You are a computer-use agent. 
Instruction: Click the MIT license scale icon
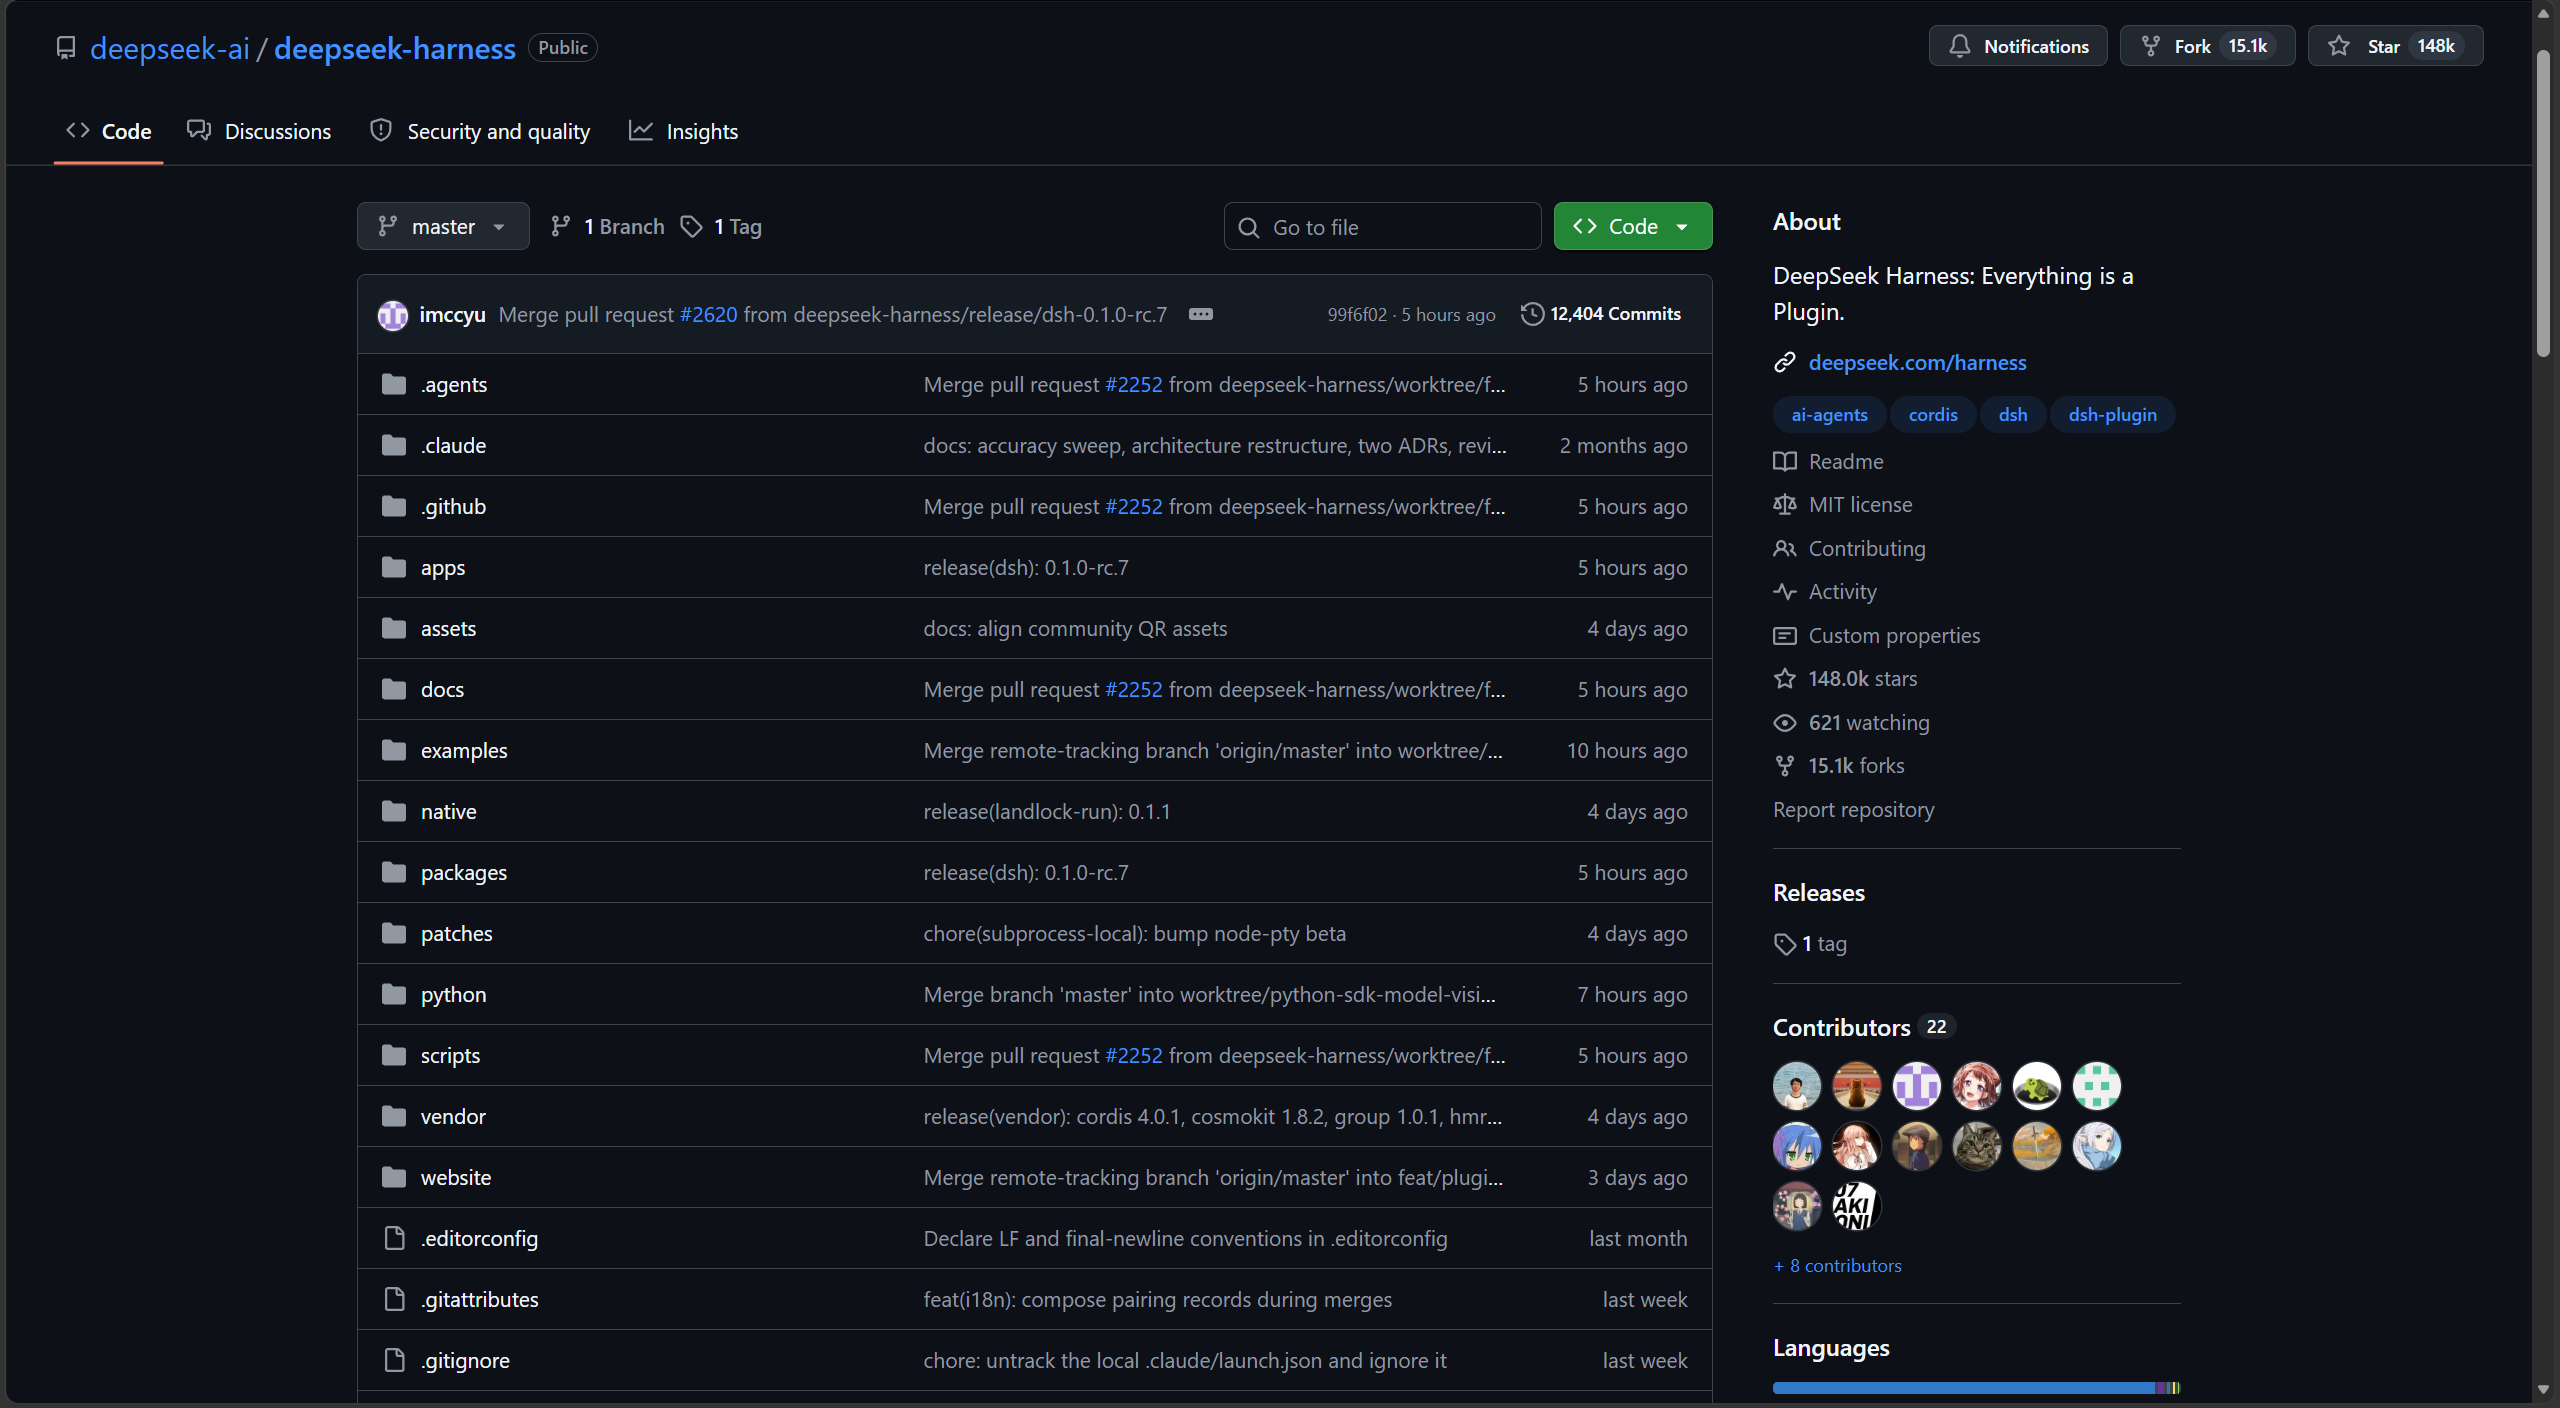(1785, 505)
